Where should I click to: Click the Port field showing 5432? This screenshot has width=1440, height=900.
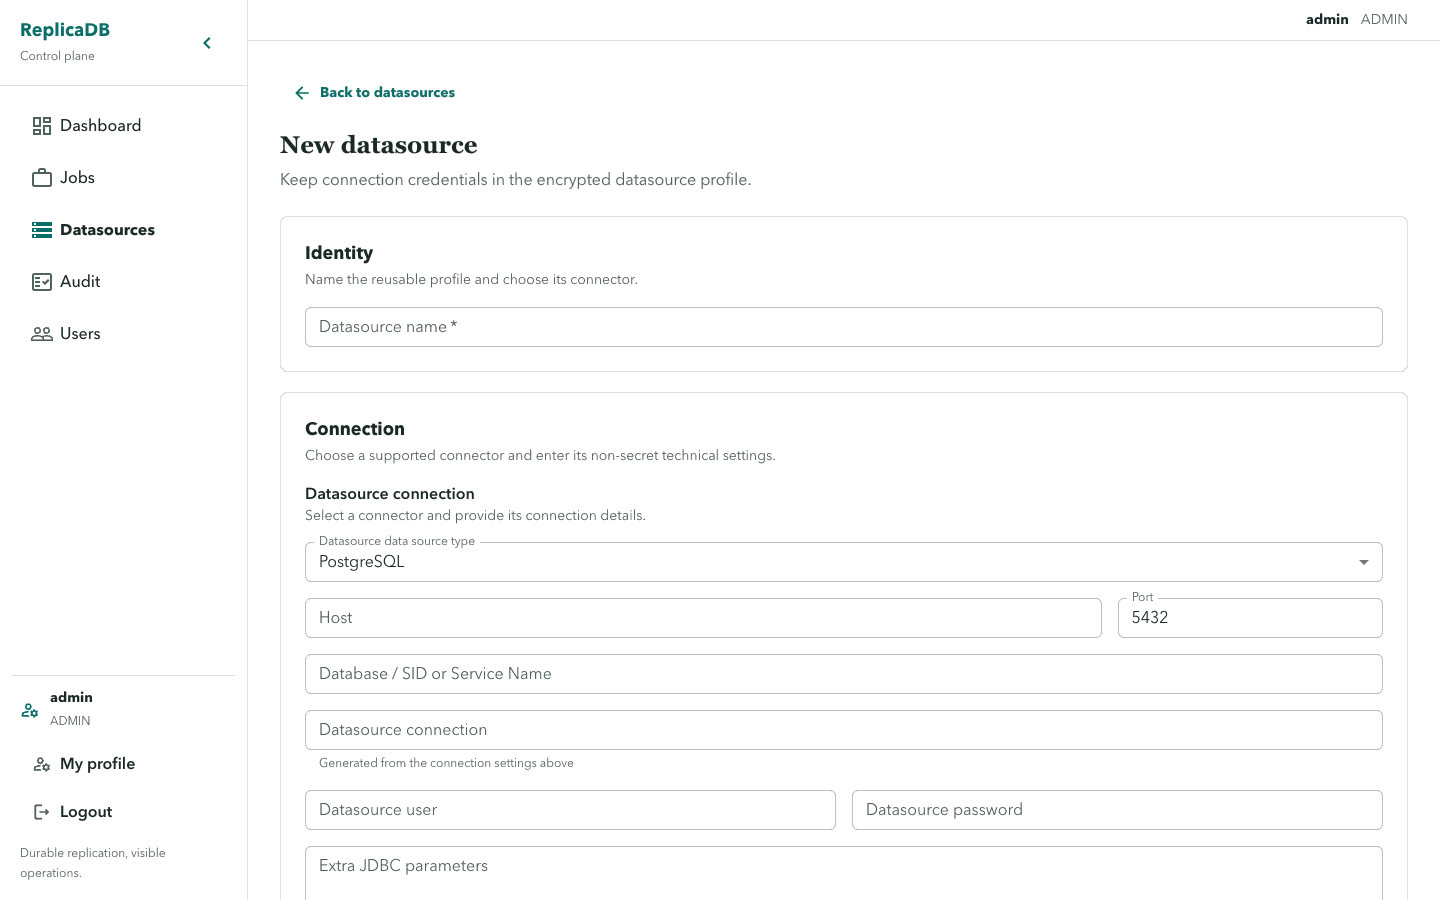coord(1250,618)
